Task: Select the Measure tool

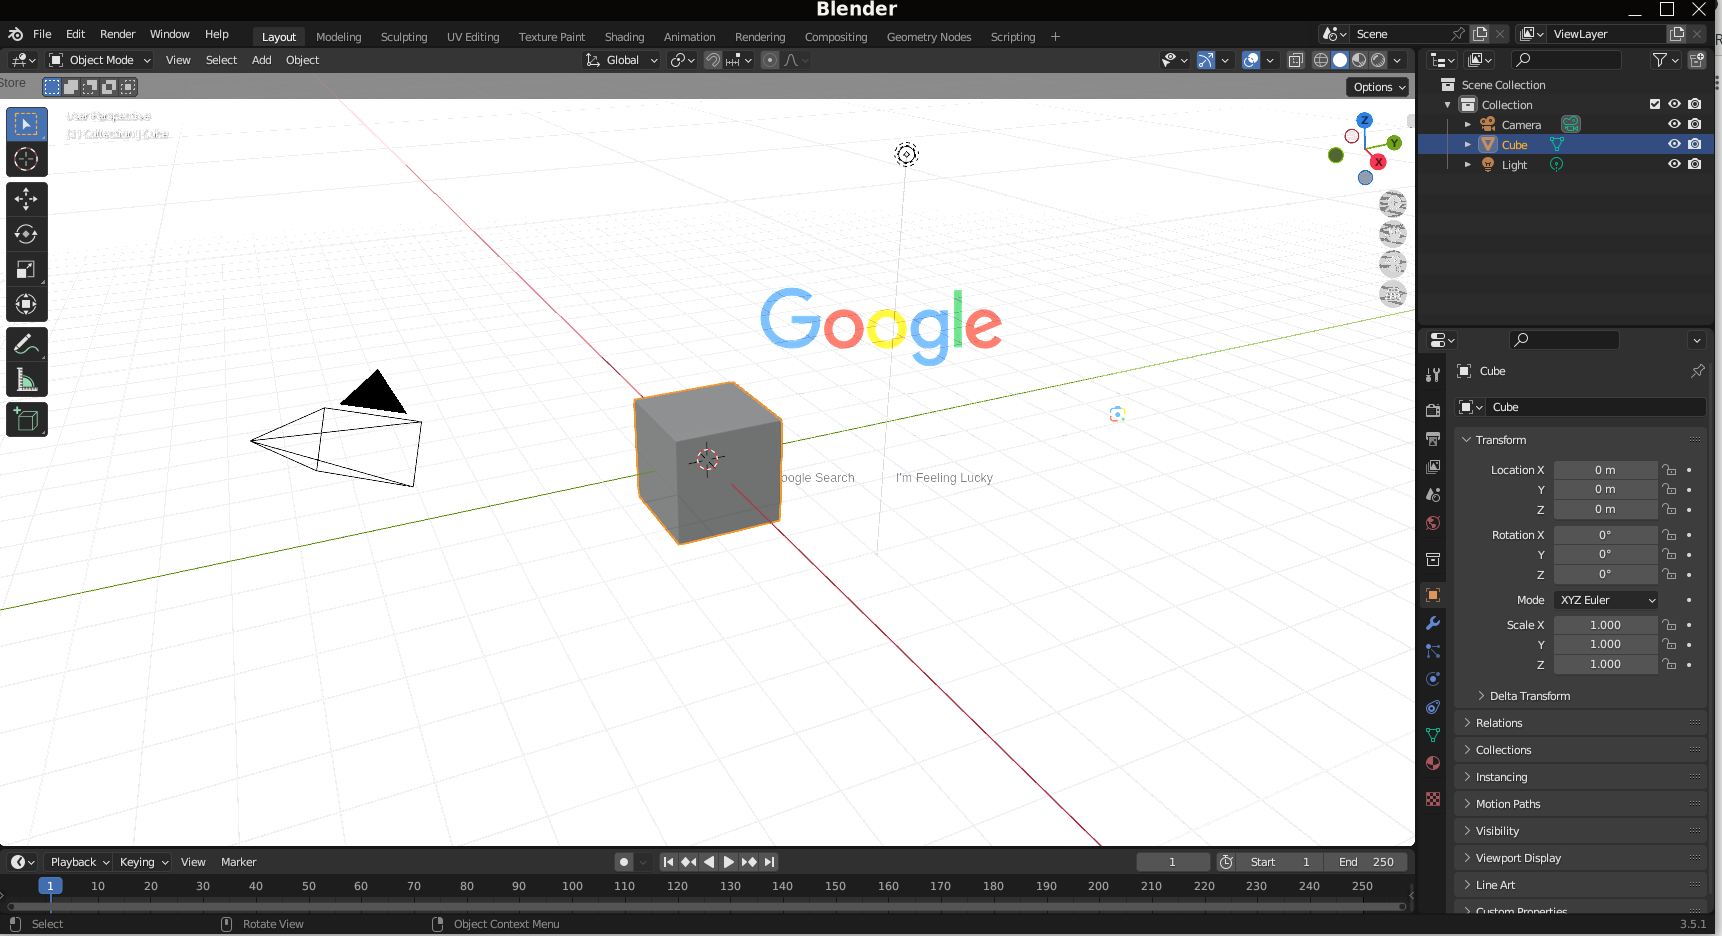Action: pyautogui.click(x=27, y=380)
